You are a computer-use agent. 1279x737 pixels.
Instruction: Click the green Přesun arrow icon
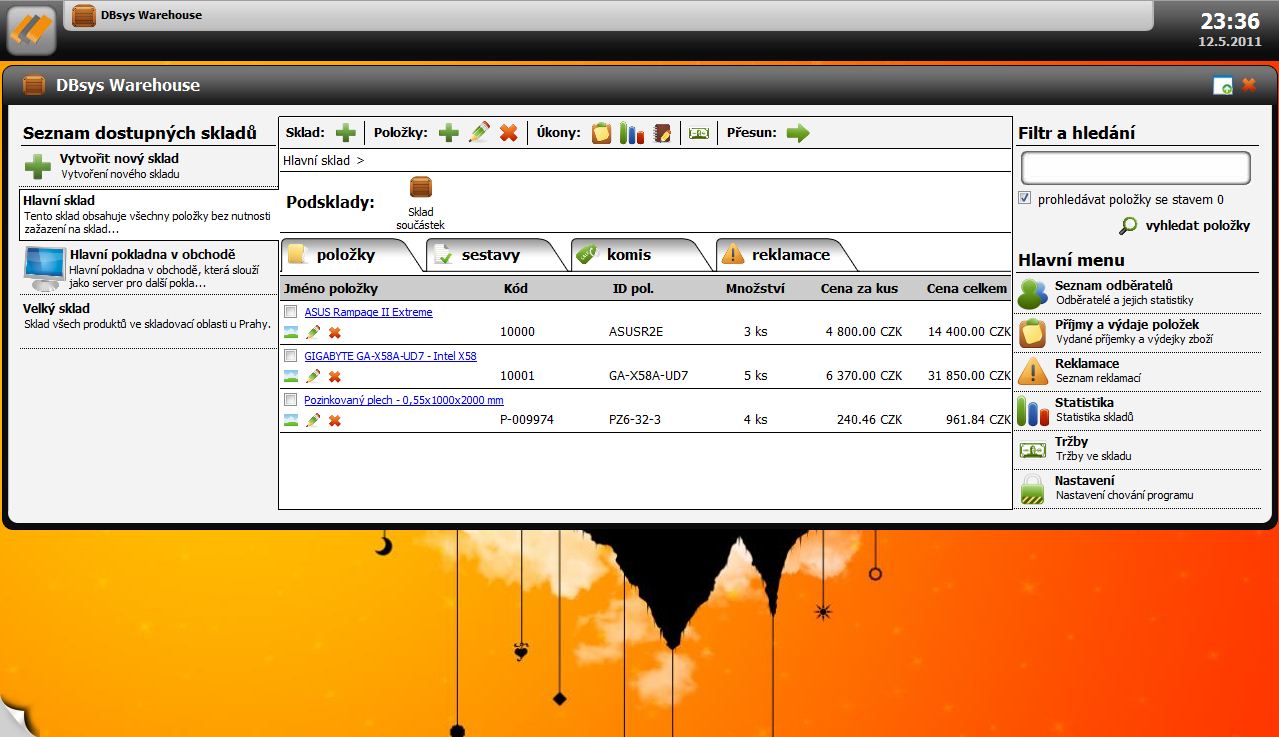point(797,133)
